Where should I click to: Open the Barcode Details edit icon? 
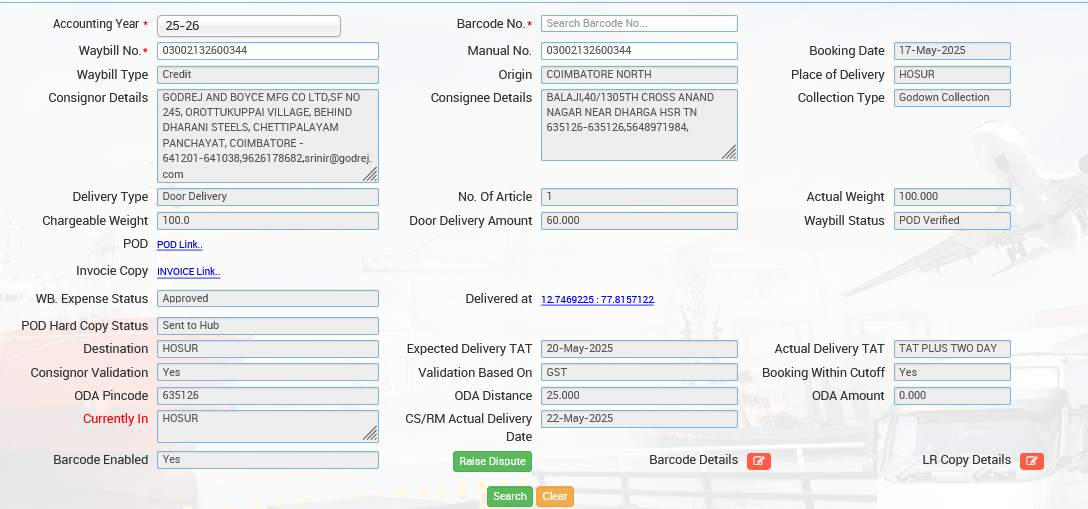(759, 461)
